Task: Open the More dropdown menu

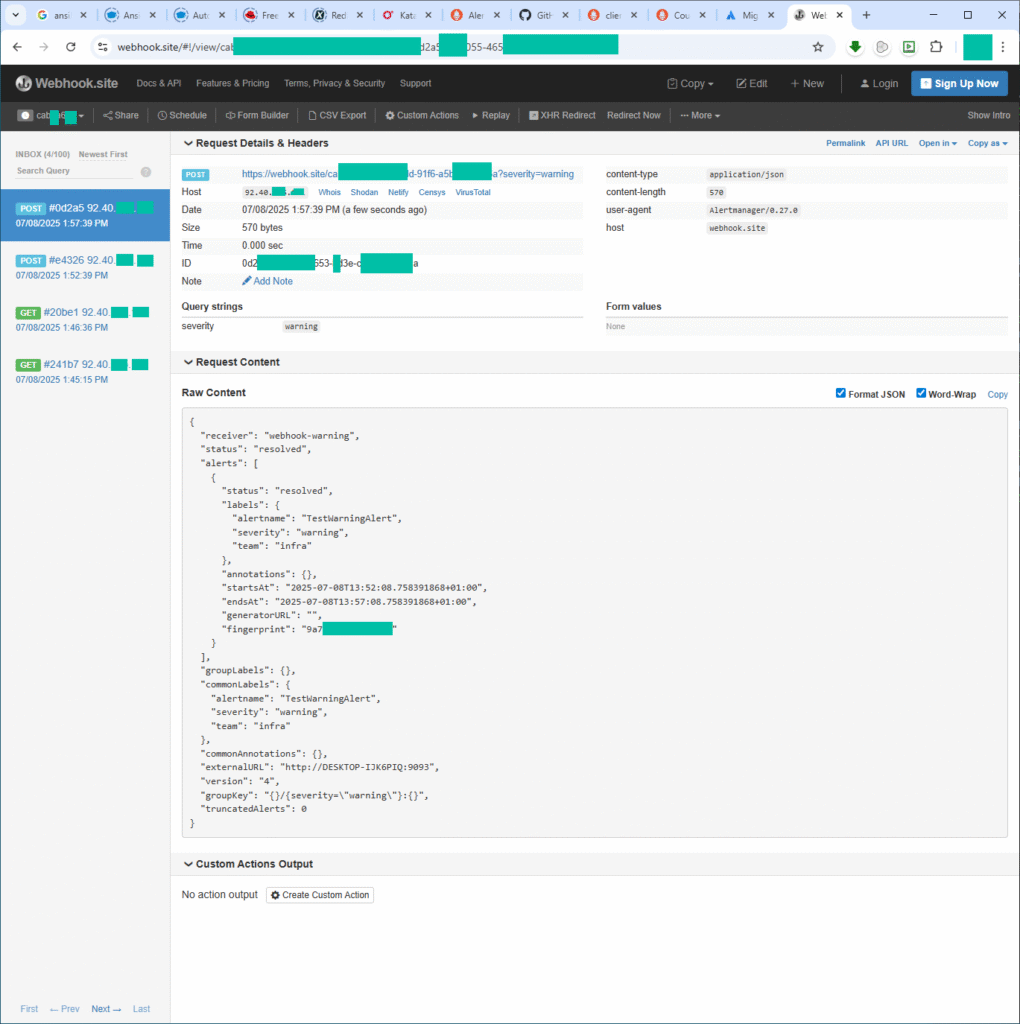Action: click(700, 116)
